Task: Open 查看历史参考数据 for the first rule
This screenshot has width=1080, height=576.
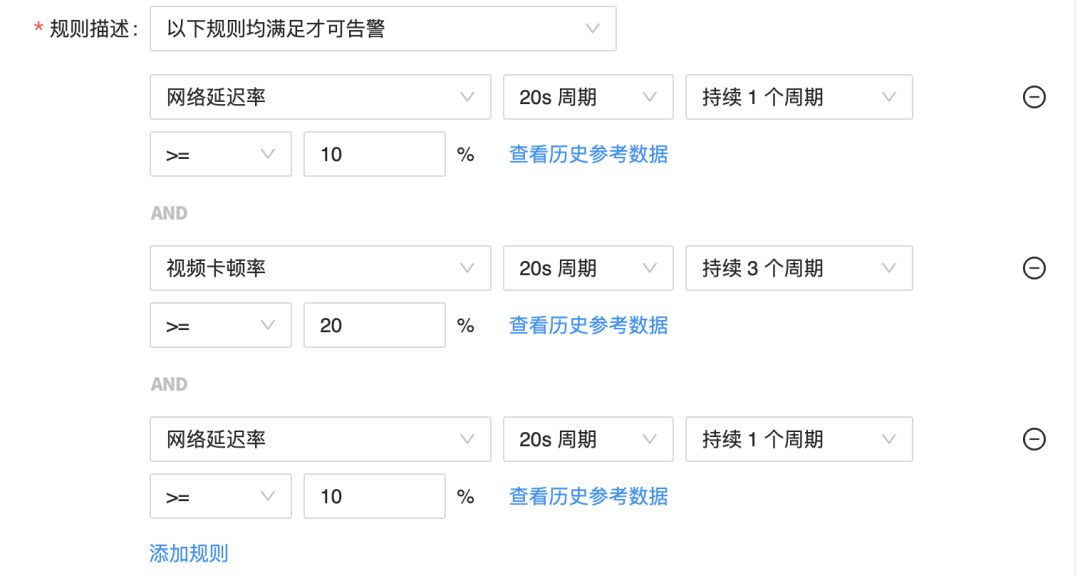Action: (x=588, y=154)
